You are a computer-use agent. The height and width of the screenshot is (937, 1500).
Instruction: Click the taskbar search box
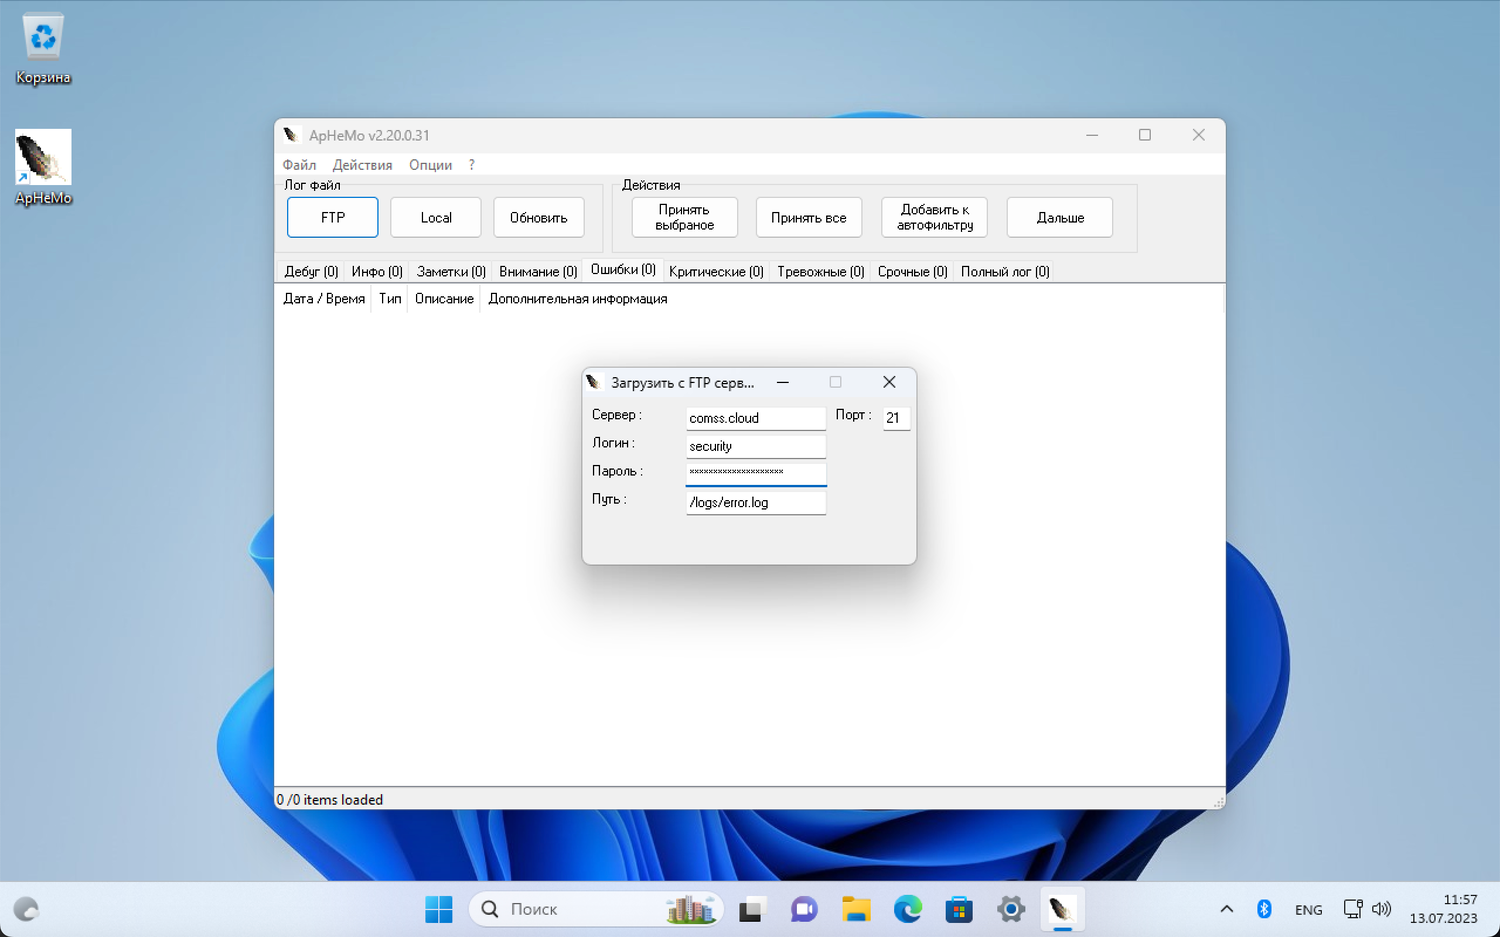pos(596,909)
